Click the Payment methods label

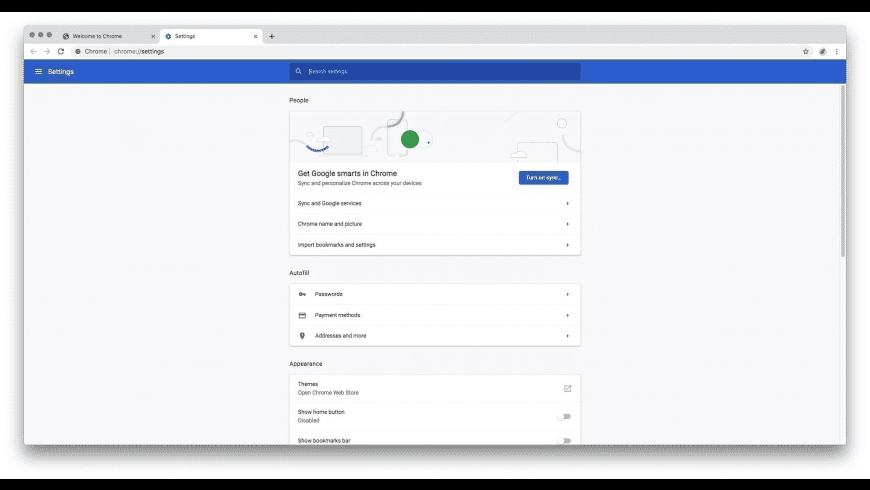point(337,315)
